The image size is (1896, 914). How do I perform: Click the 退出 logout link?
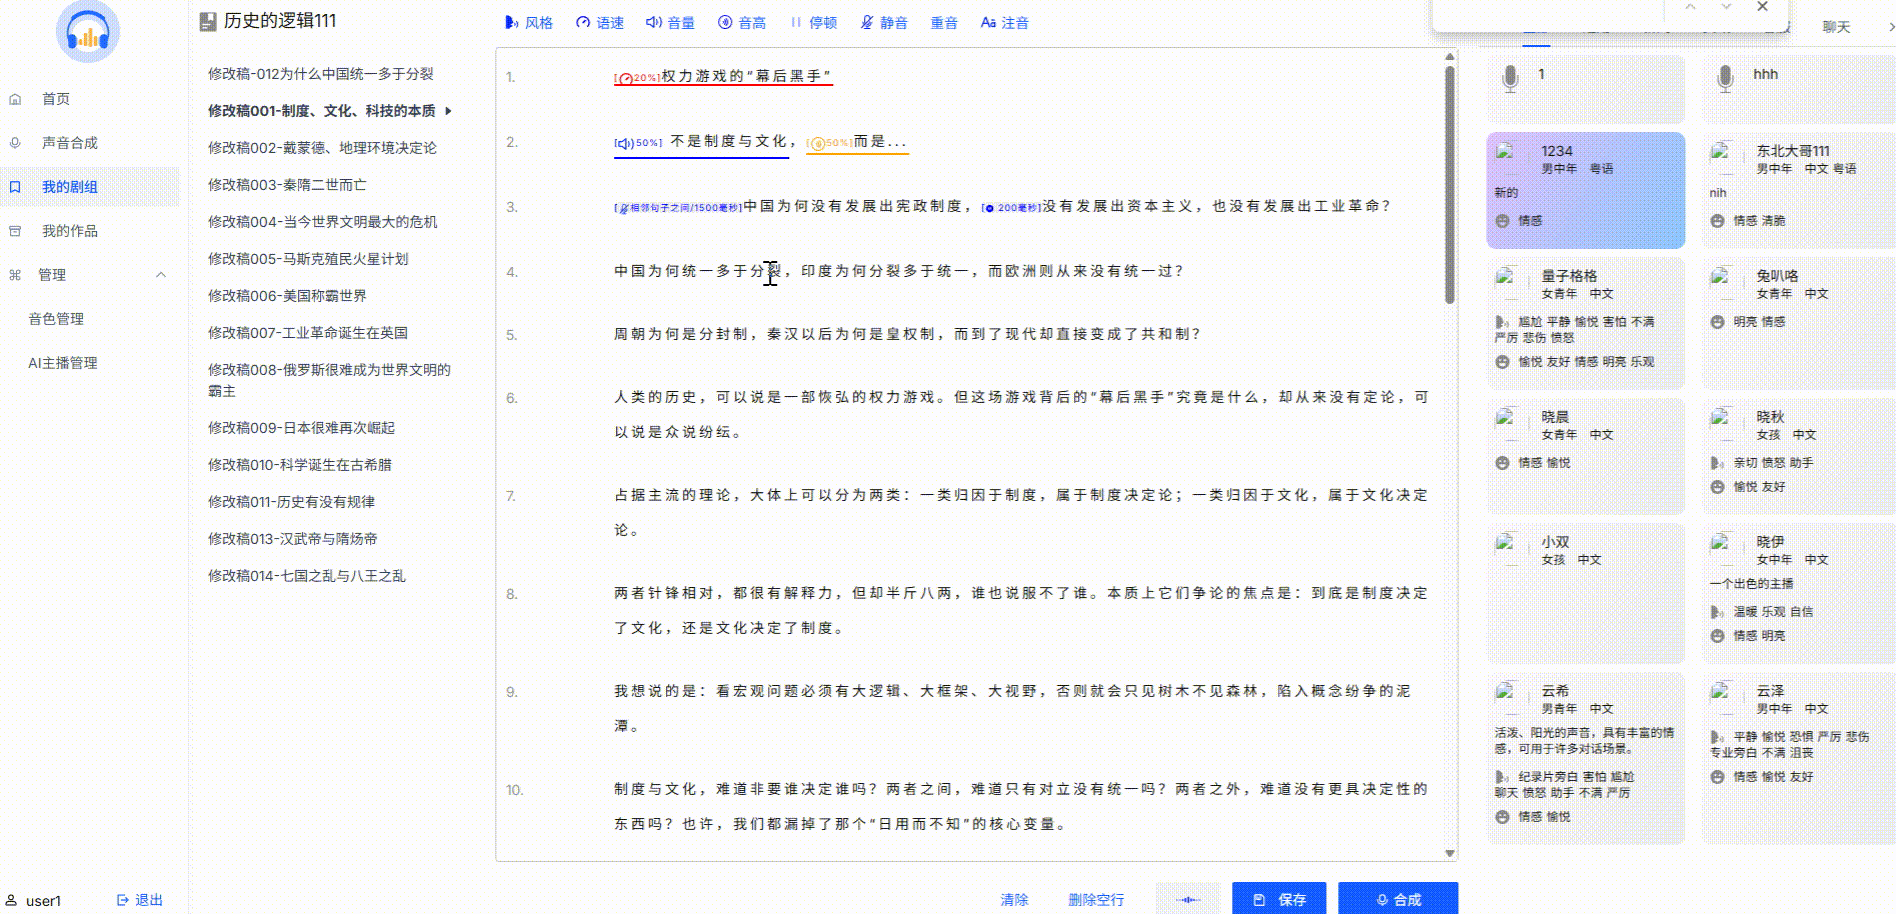[140, 900]
